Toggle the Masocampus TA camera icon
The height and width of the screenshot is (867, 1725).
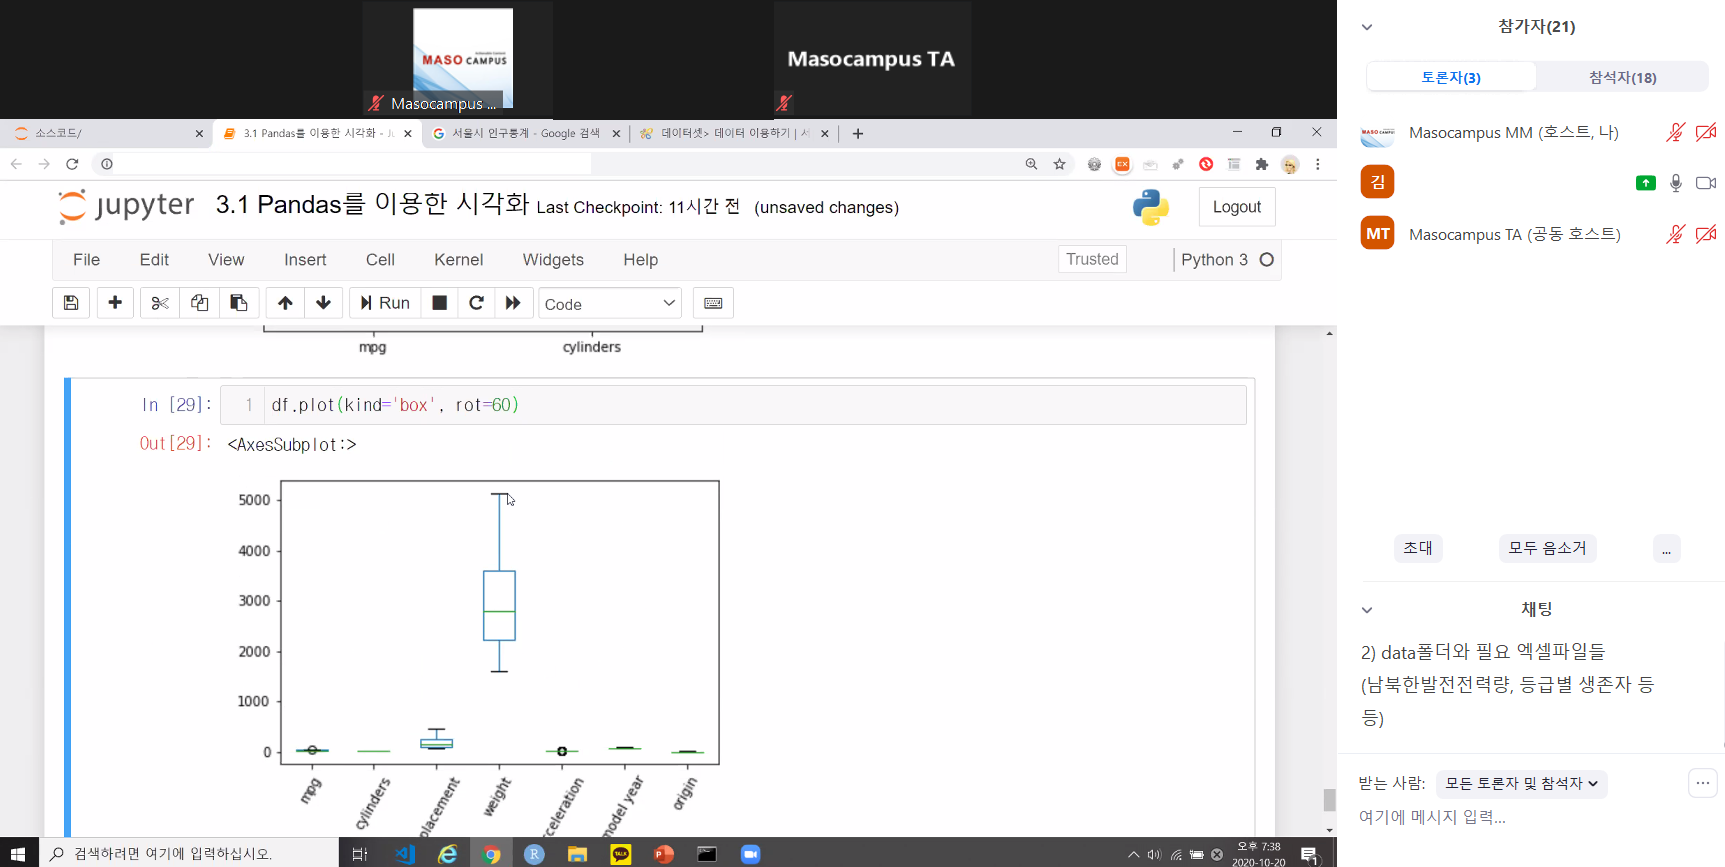click(1706, 234)
